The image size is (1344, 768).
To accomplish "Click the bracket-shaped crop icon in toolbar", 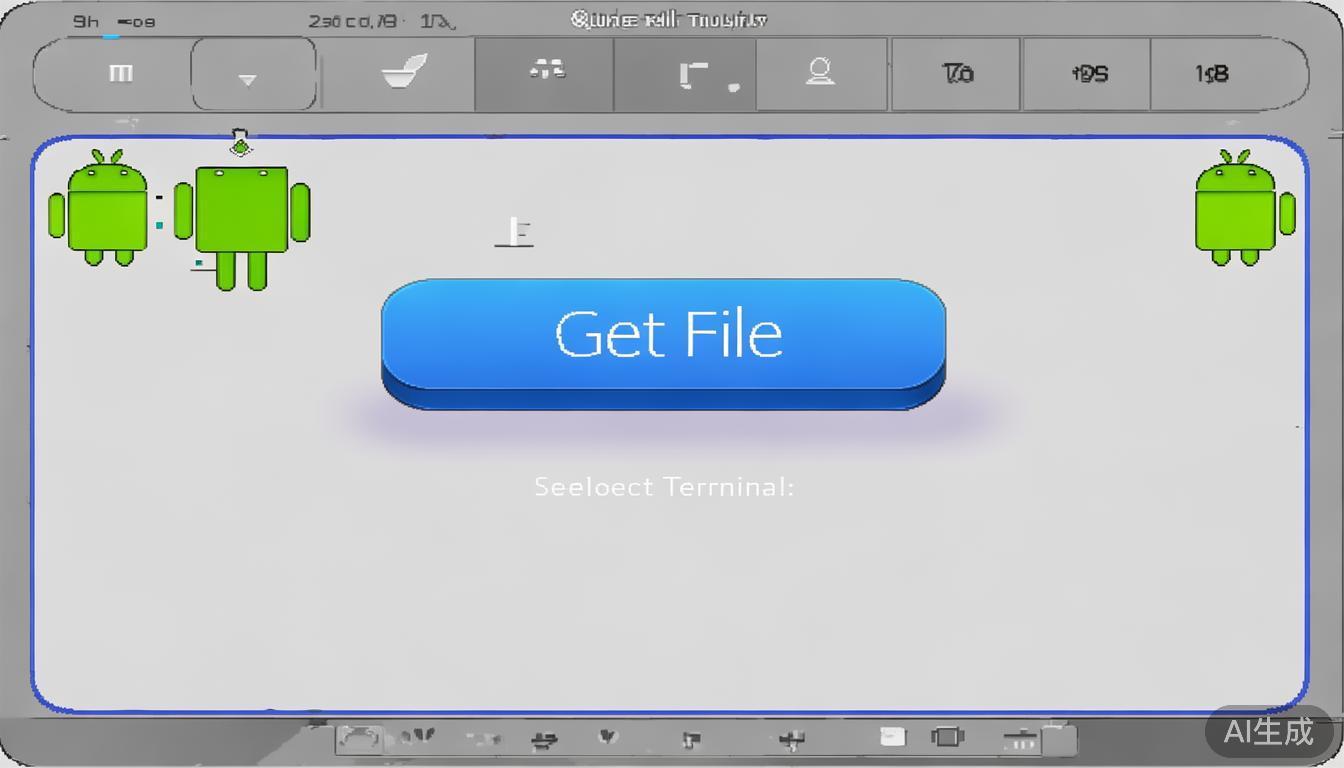I will point(692,74).
